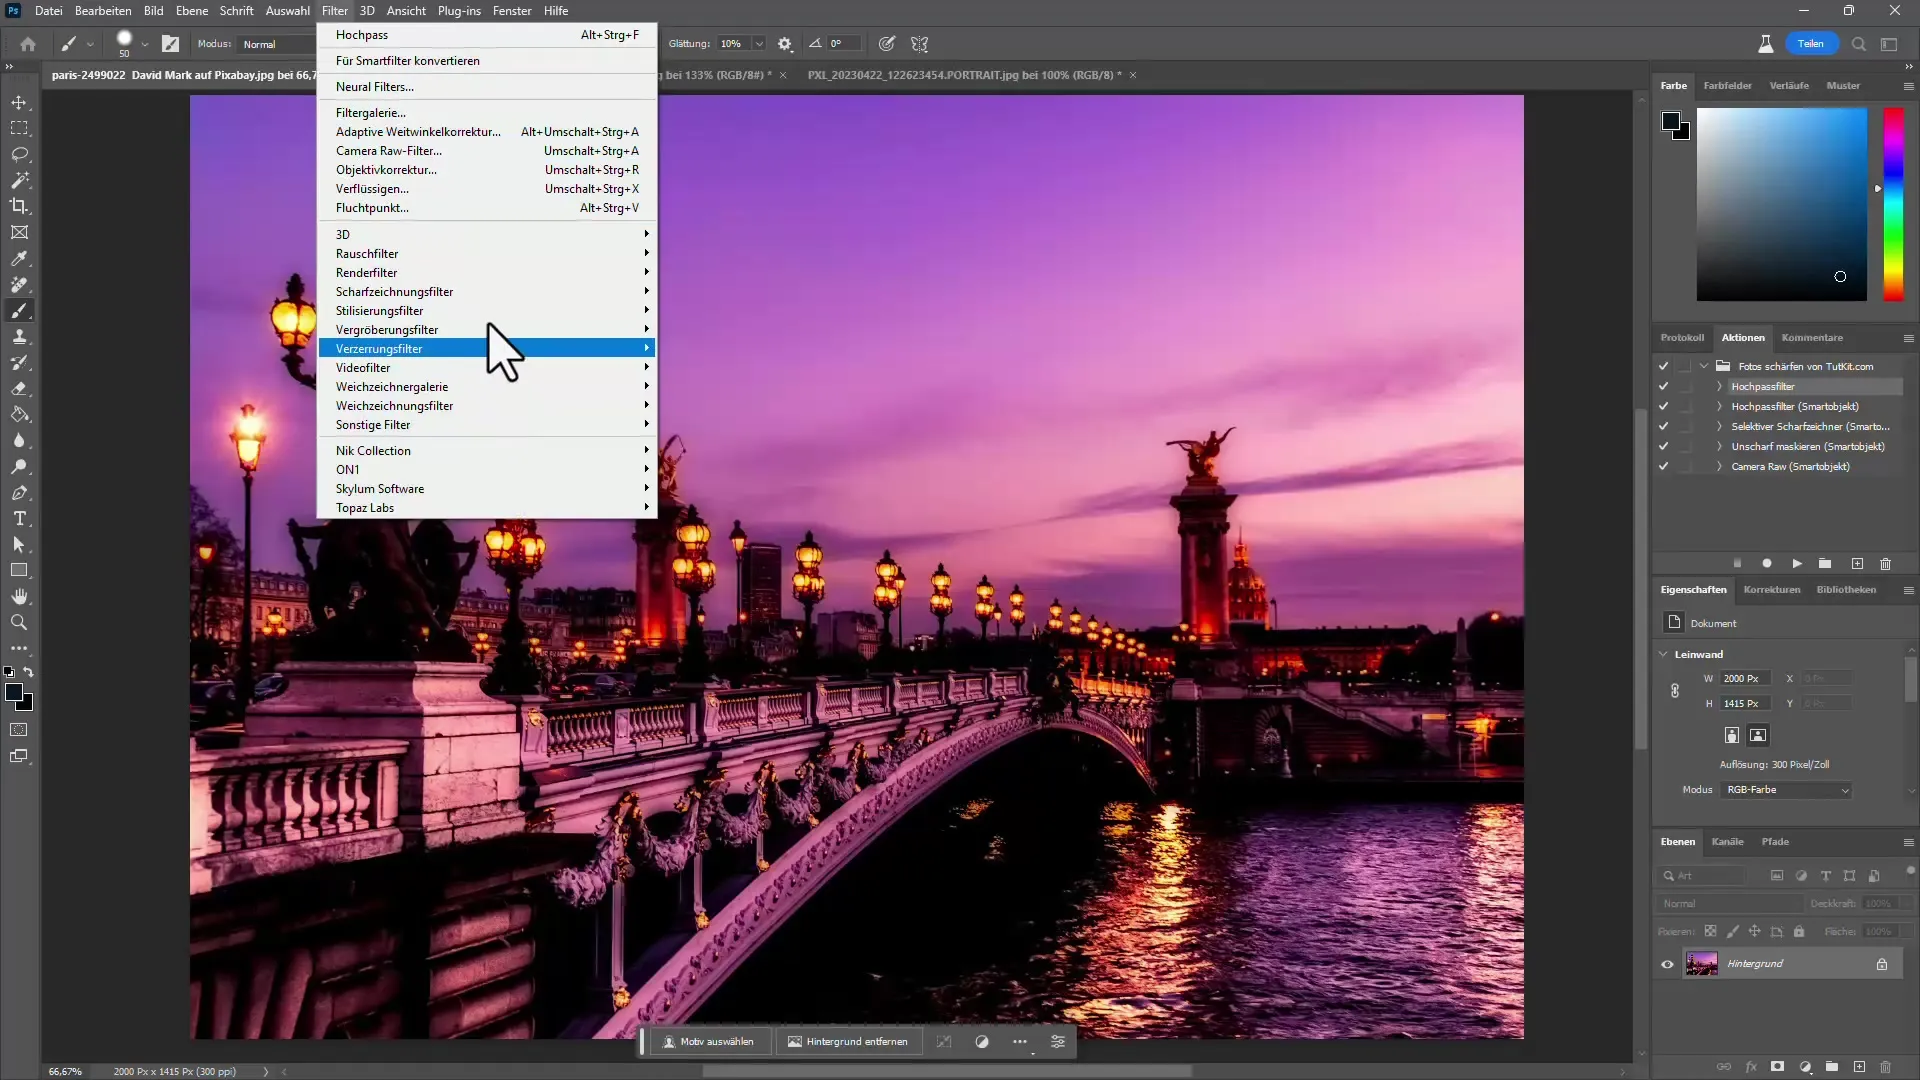This screenshot has width=1920, height=1080.
Task: Open the Glättung percentage dropdown
Action: pyautogui.click(x=759, y=44)
